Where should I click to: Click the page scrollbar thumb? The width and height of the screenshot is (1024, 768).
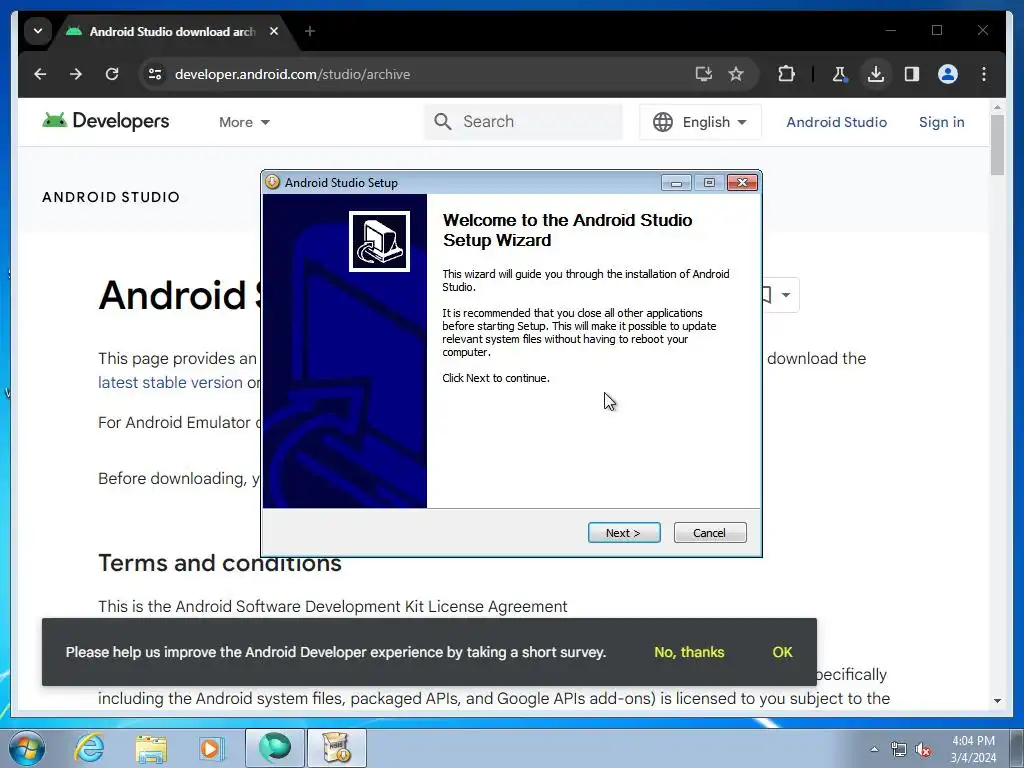click(x=997, y=145)
